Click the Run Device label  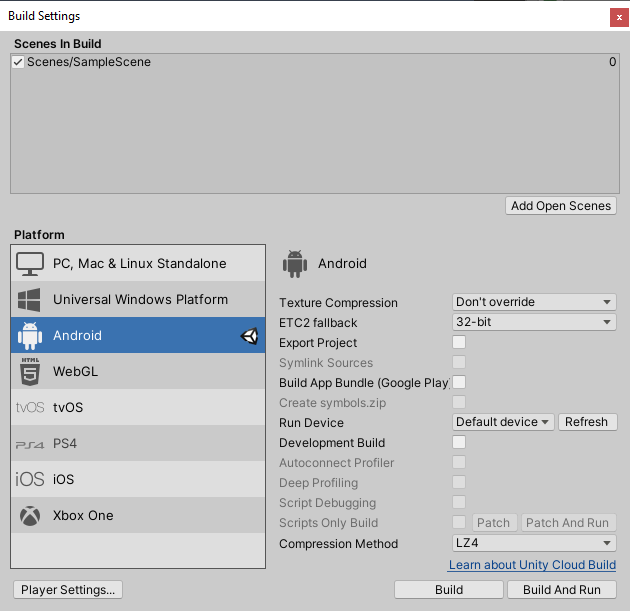click(x=311, y=423)
